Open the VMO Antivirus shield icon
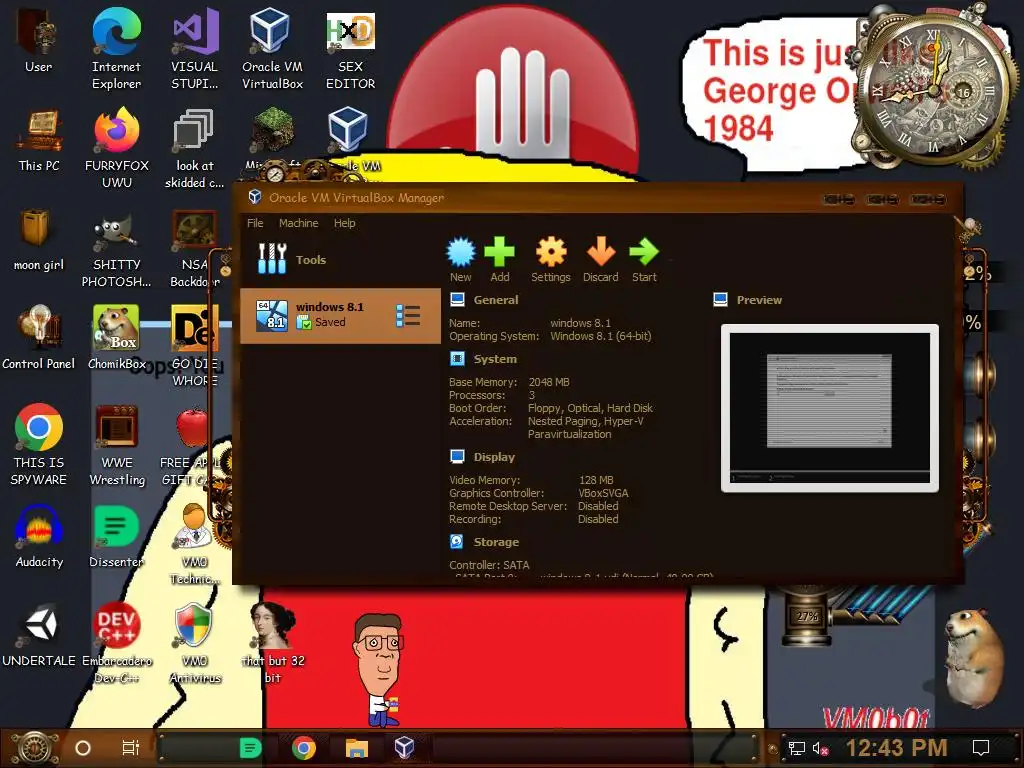Image resolution: width=1024 pixels, height=768 pixels. [x=195, y=643]
